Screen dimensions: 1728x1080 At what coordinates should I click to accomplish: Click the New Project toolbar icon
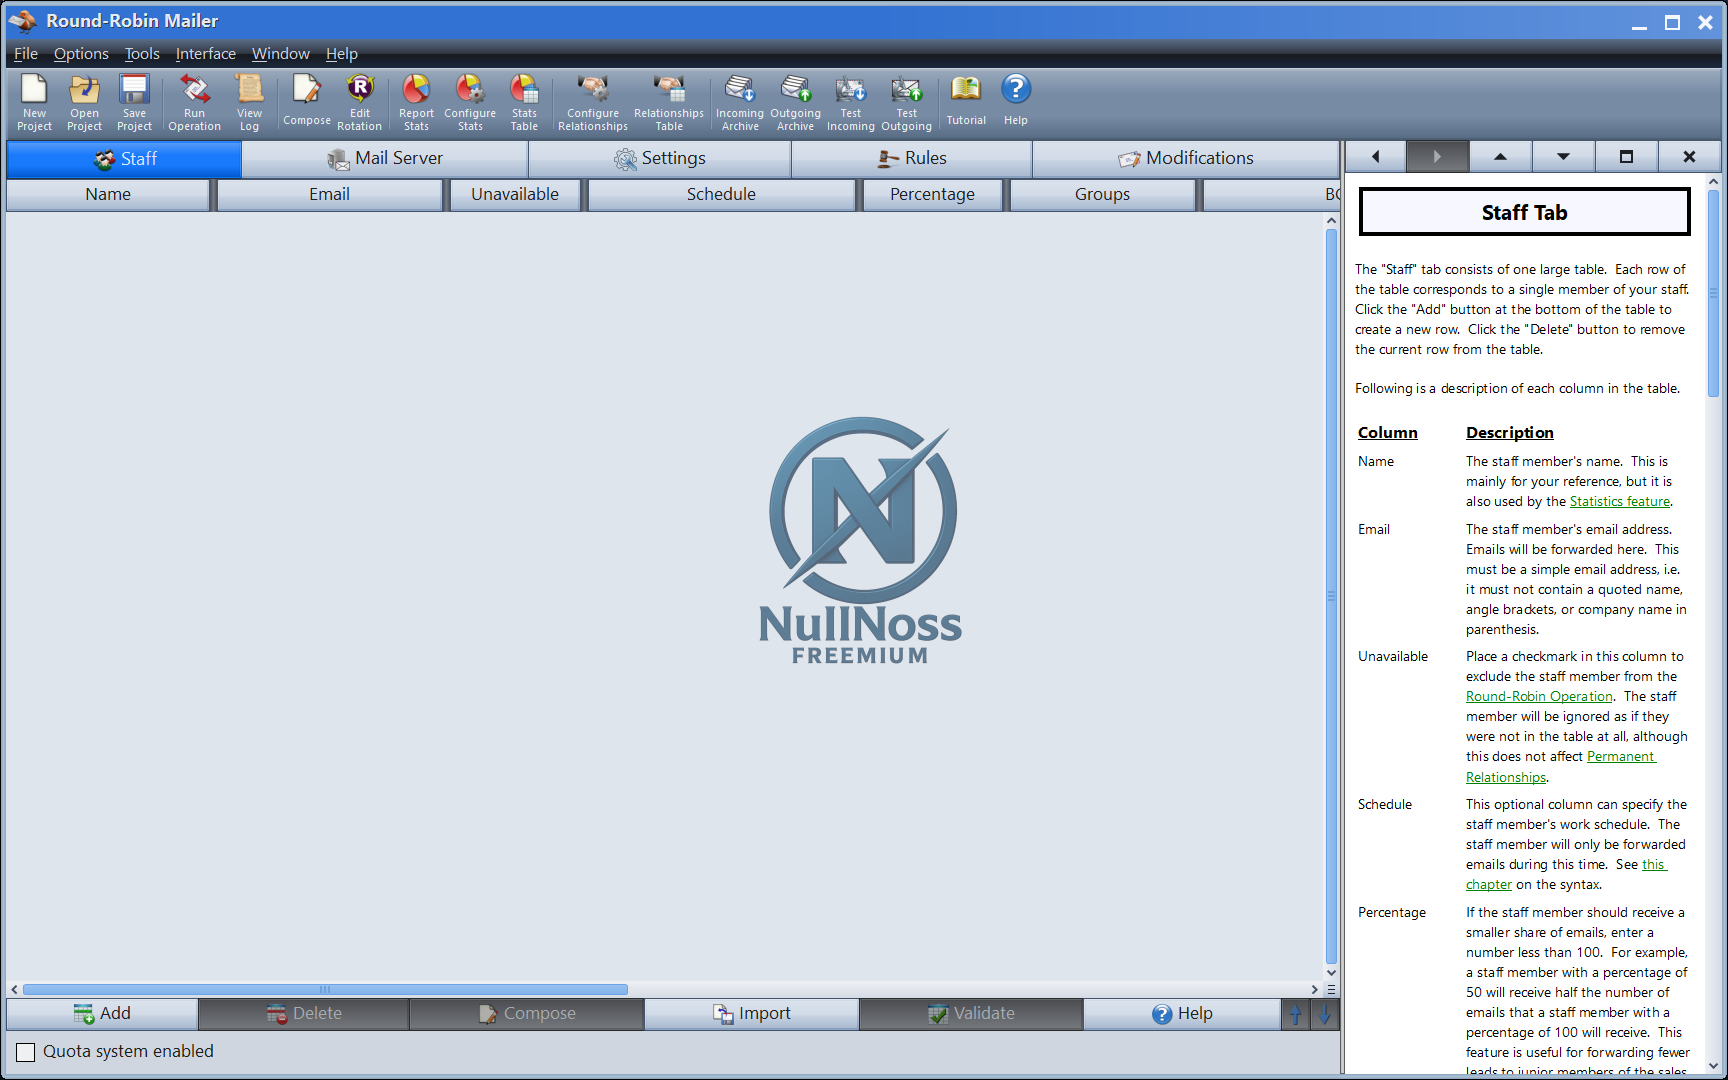tap(34, 102)
